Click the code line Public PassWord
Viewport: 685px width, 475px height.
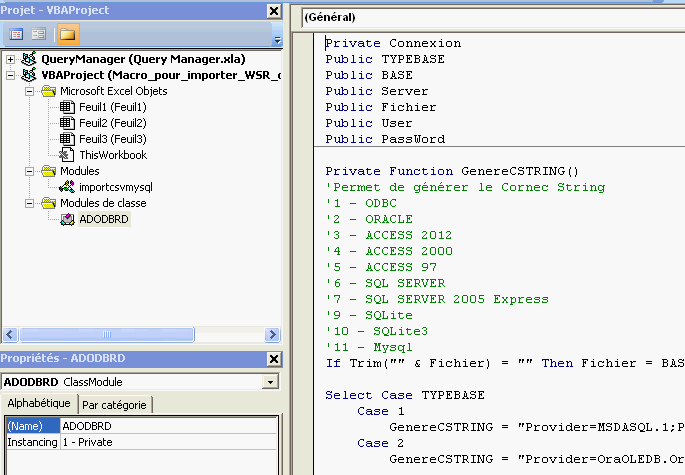point(385,139)
